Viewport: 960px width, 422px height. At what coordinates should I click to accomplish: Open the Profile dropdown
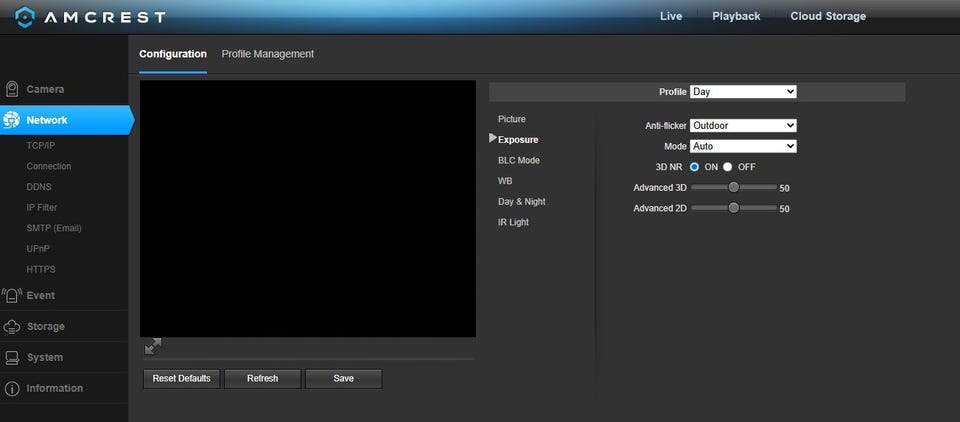tap(743, 92)
